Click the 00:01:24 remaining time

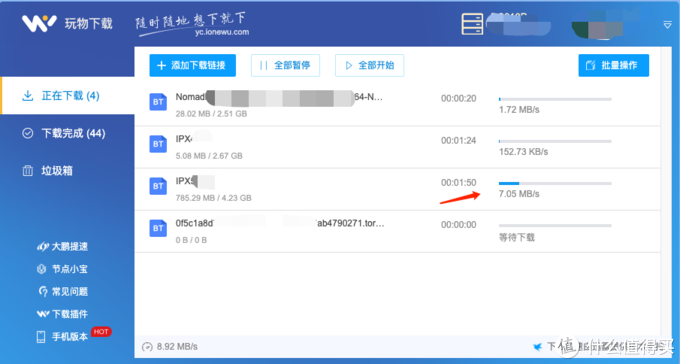click(458, 141)
